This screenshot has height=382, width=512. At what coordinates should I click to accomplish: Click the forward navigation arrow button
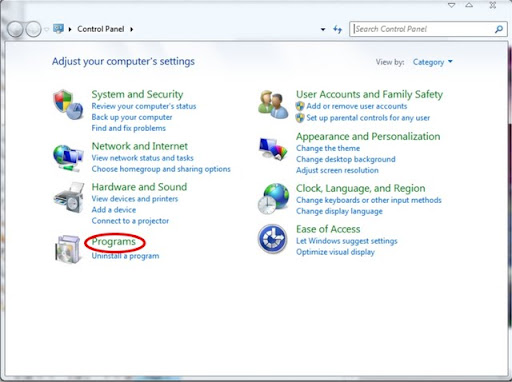33,29
